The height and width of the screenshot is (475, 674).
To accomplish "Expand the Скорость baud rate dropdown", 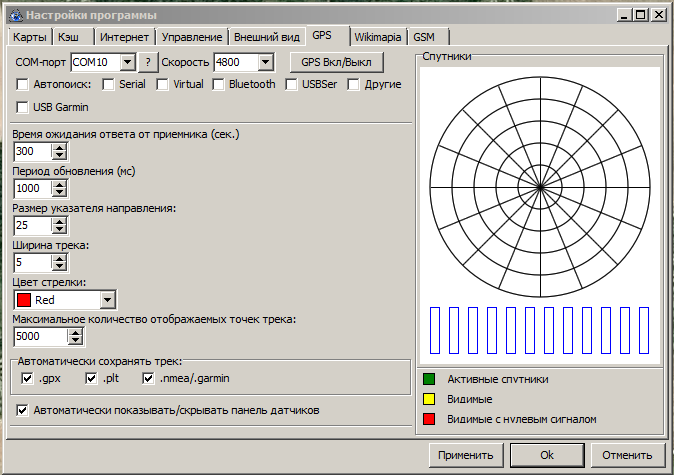I will pos(265,62).
